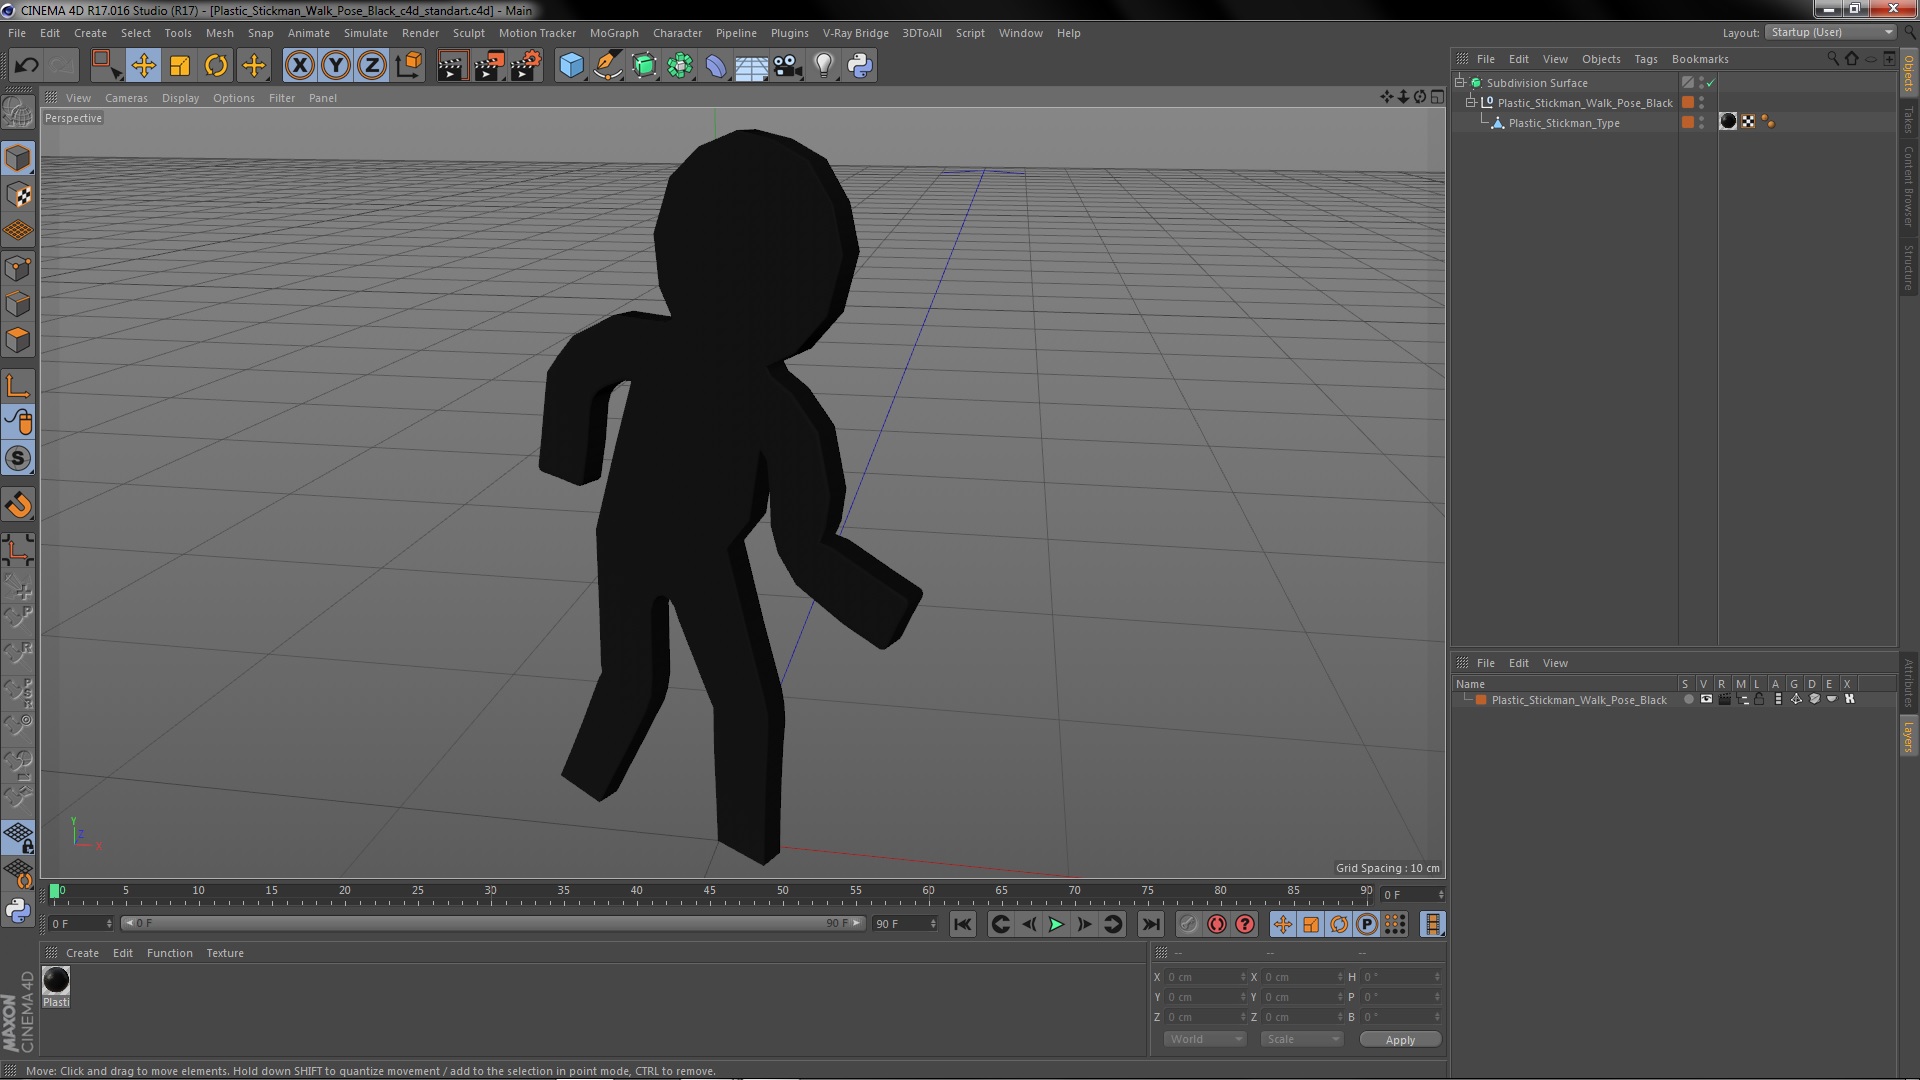The height and width of the screenshot is (1080, 1920).
Task: Render the active view
Action: pyautogui.click(x=452, y=66)
